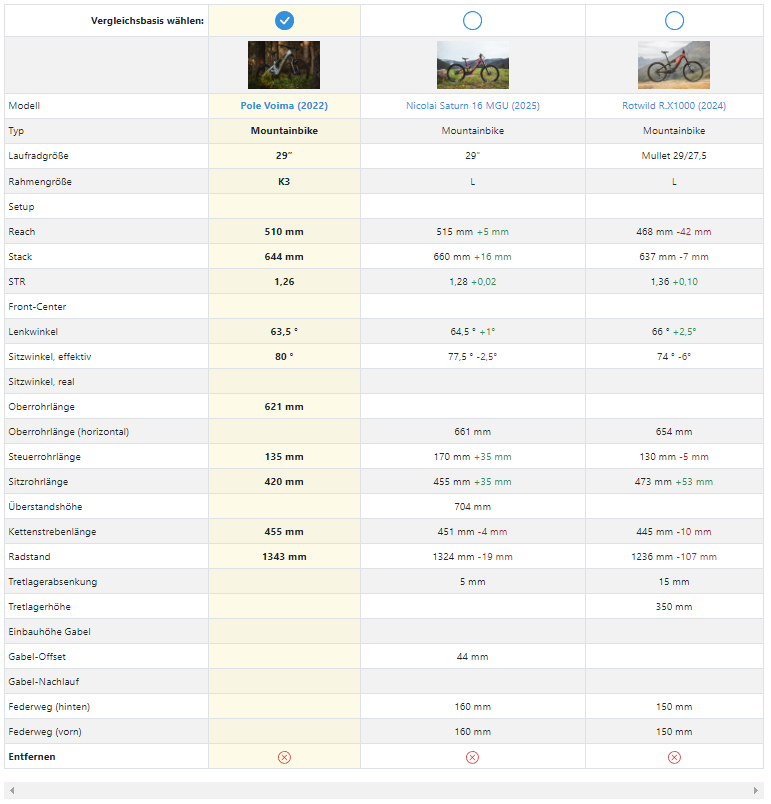Click Rotwild STR value 1,36

coord(660,282)
